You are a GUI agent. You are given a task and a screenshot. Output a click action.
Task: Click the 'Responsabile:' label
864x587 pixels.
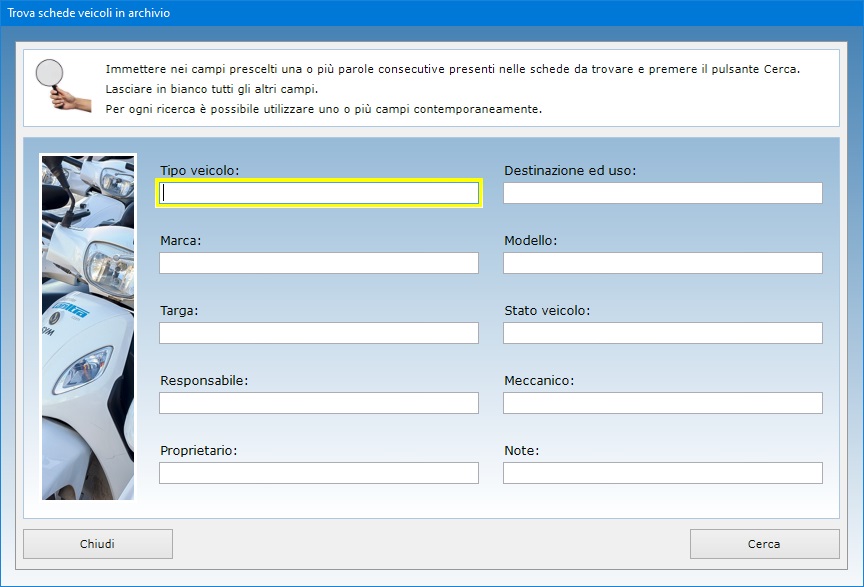click(x=204, y=380)
